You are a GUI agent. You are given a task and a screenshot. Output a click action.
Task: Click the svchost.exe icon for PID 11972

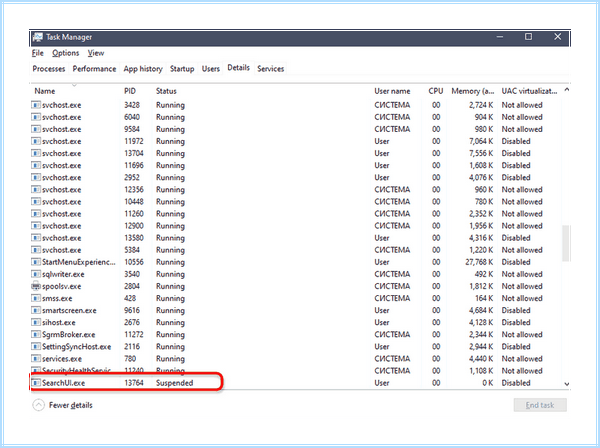point(36,141)
